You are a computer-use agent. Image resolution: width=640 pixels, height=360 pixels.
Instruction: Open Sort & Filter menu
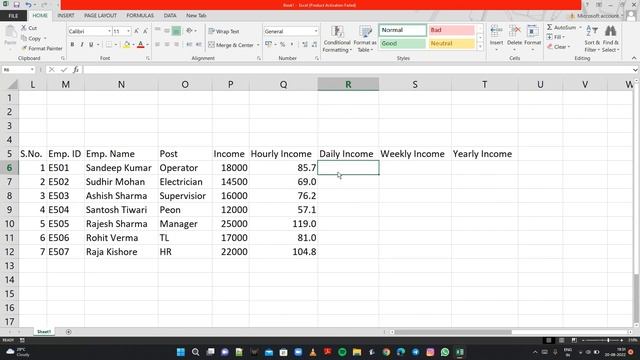click(592, 39)
